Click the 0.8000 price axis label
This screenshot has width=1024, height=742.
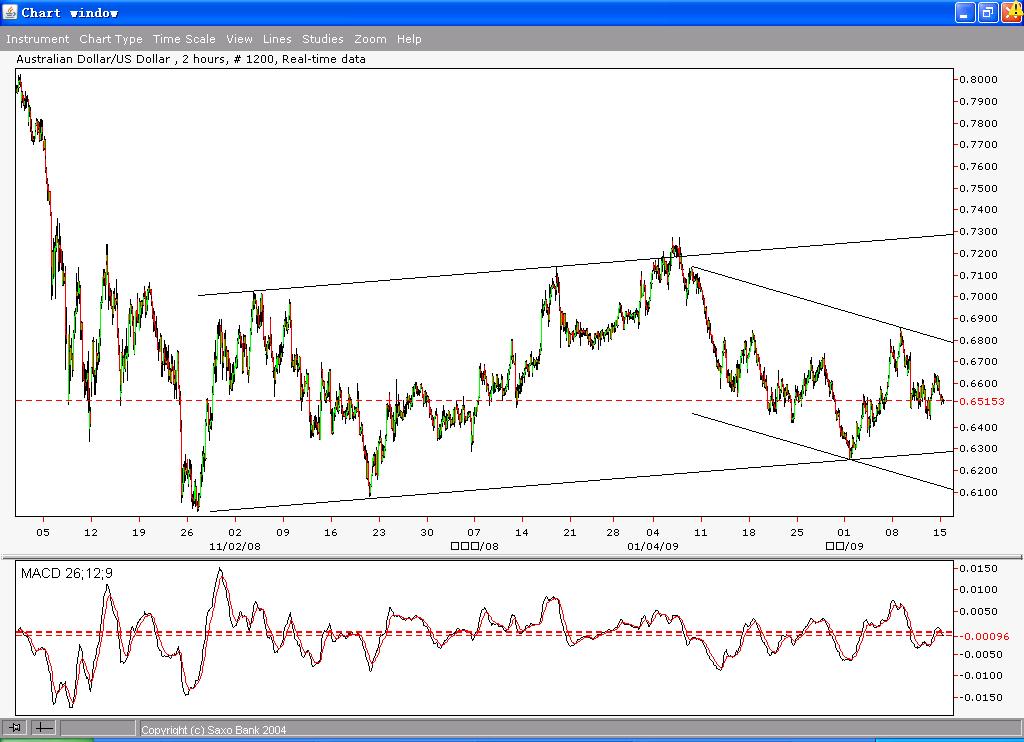click(x=978, y=80)
